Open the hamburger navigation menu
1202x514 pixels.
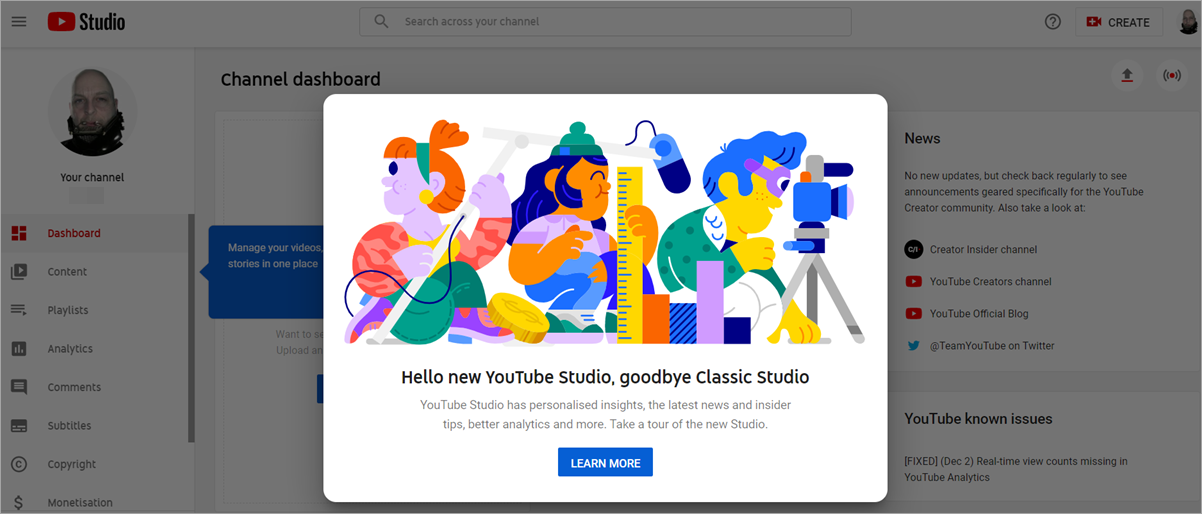coord(19,22)
